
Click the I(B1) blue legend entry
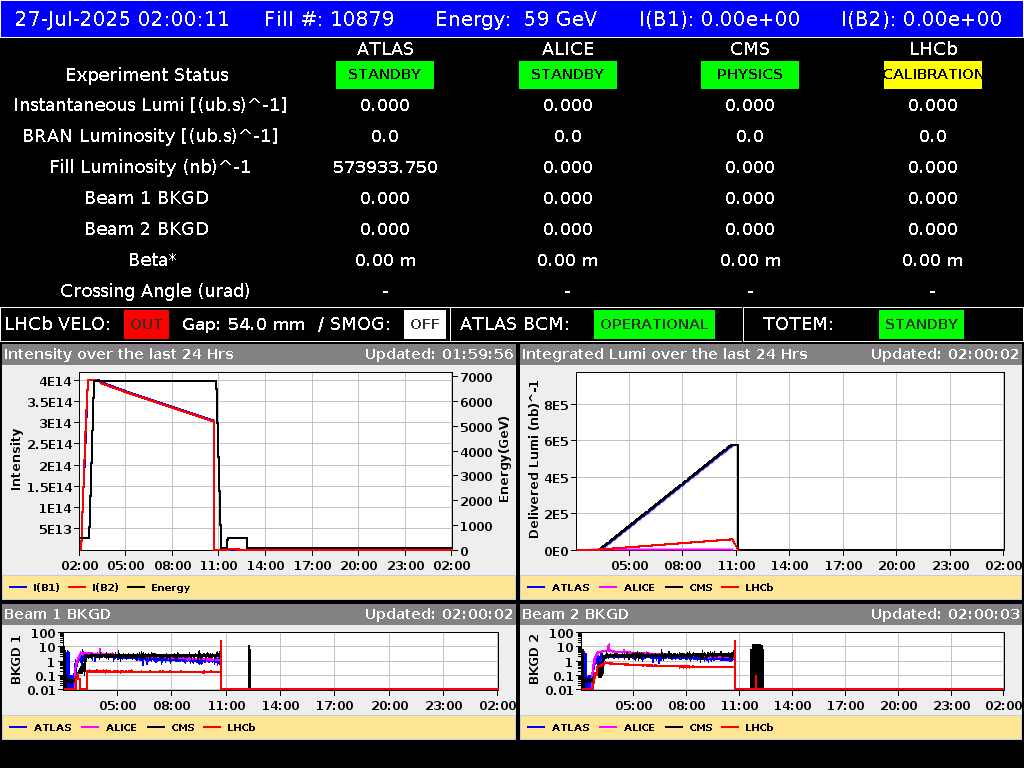coord(34,587)
